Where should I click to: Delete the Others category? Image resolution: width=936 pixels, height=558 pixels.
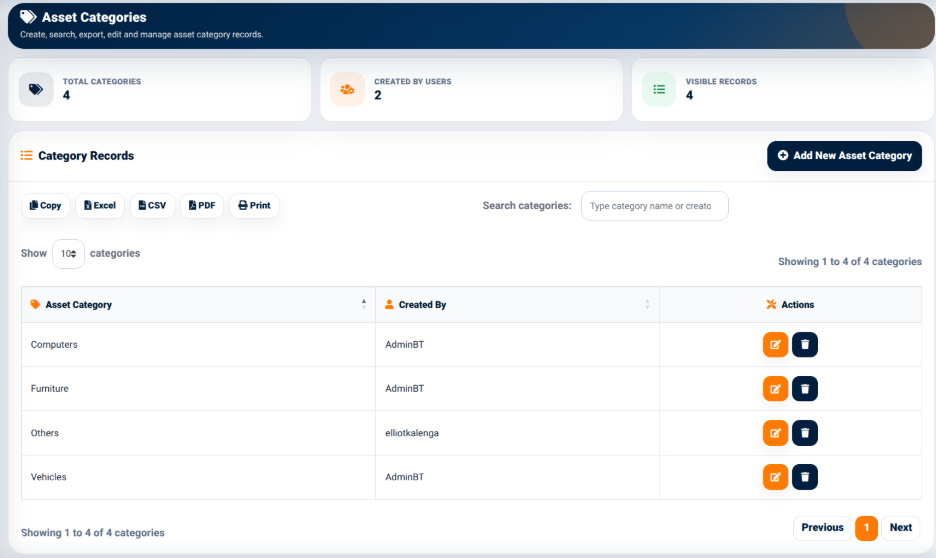pos(805,433)
